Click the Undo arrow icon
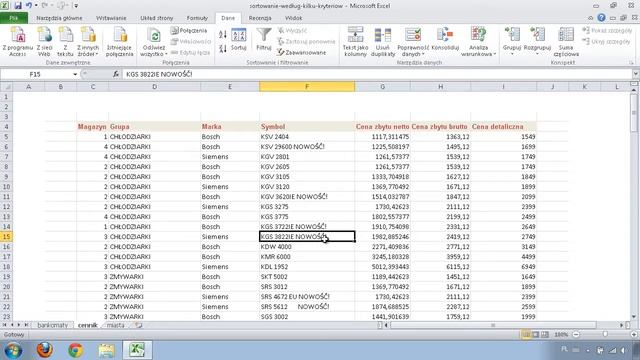This screenshot has height=360, width=640. (x=29, y=6)
